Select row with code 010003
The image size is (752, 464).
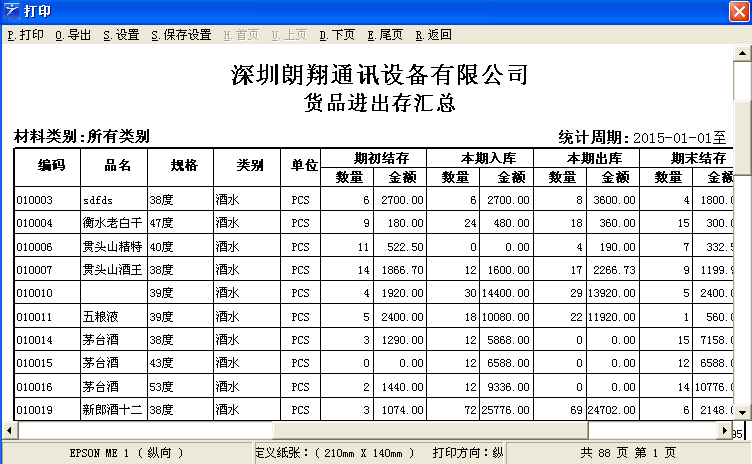click(34, 200)
